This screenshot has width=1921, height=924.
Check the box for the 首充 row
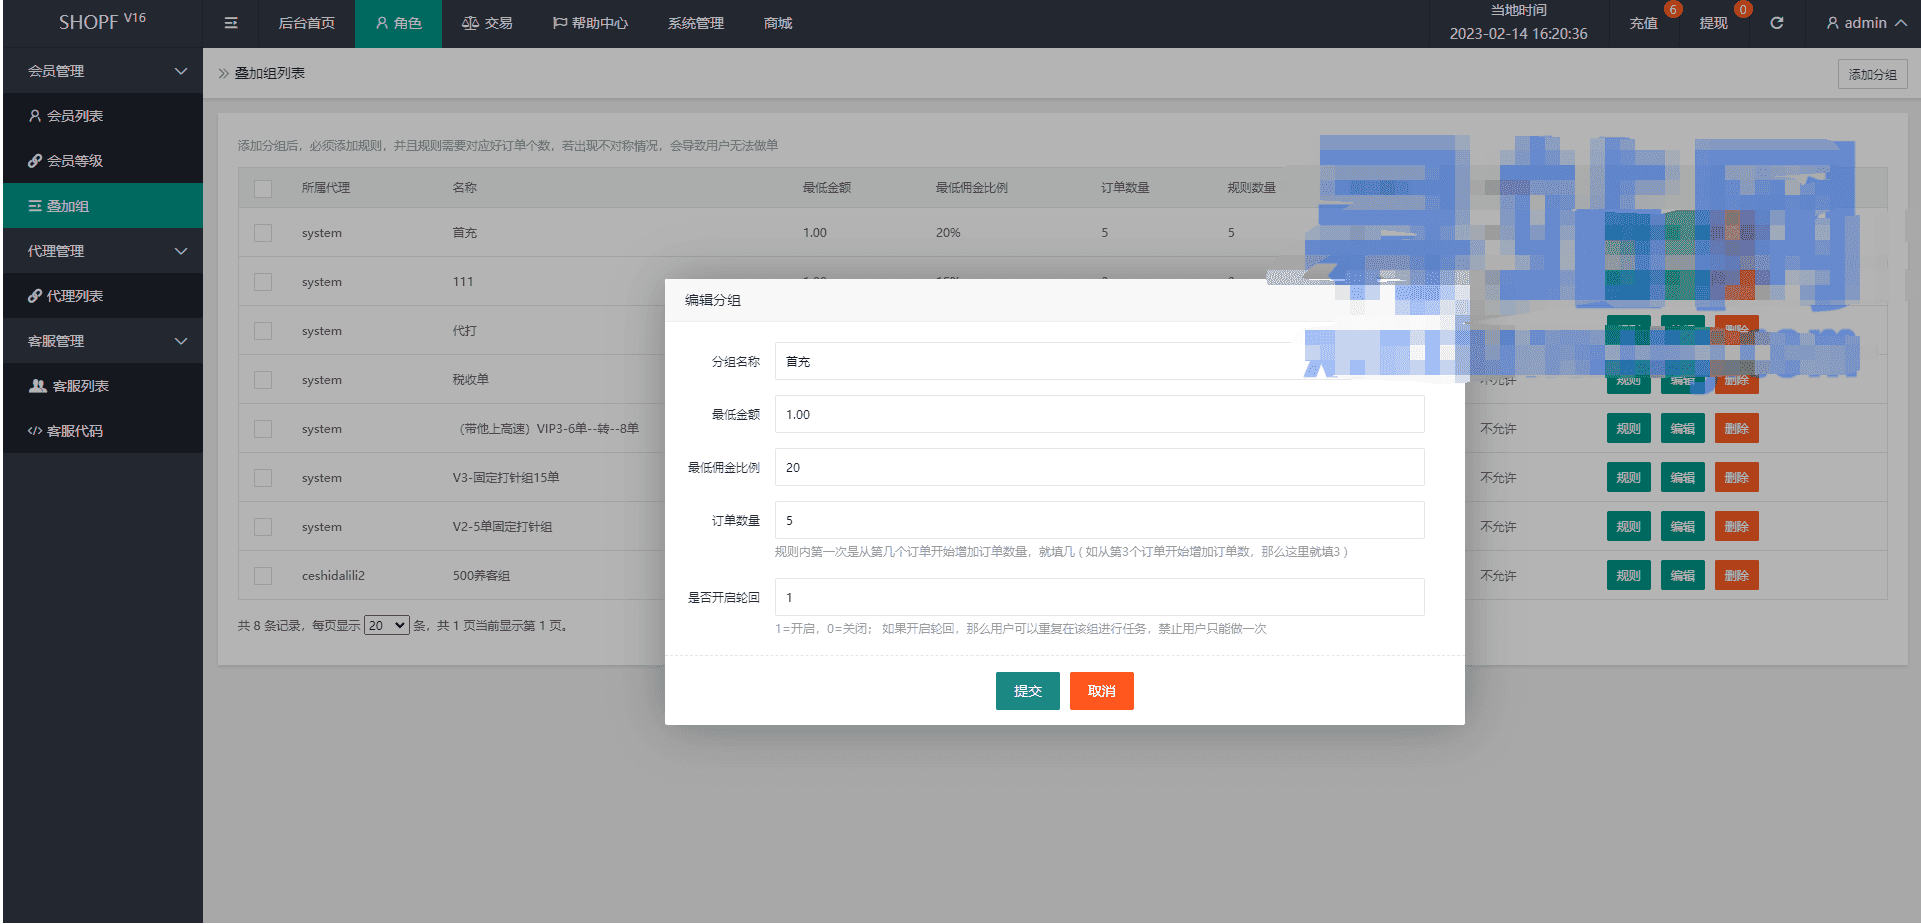[263, 233]
